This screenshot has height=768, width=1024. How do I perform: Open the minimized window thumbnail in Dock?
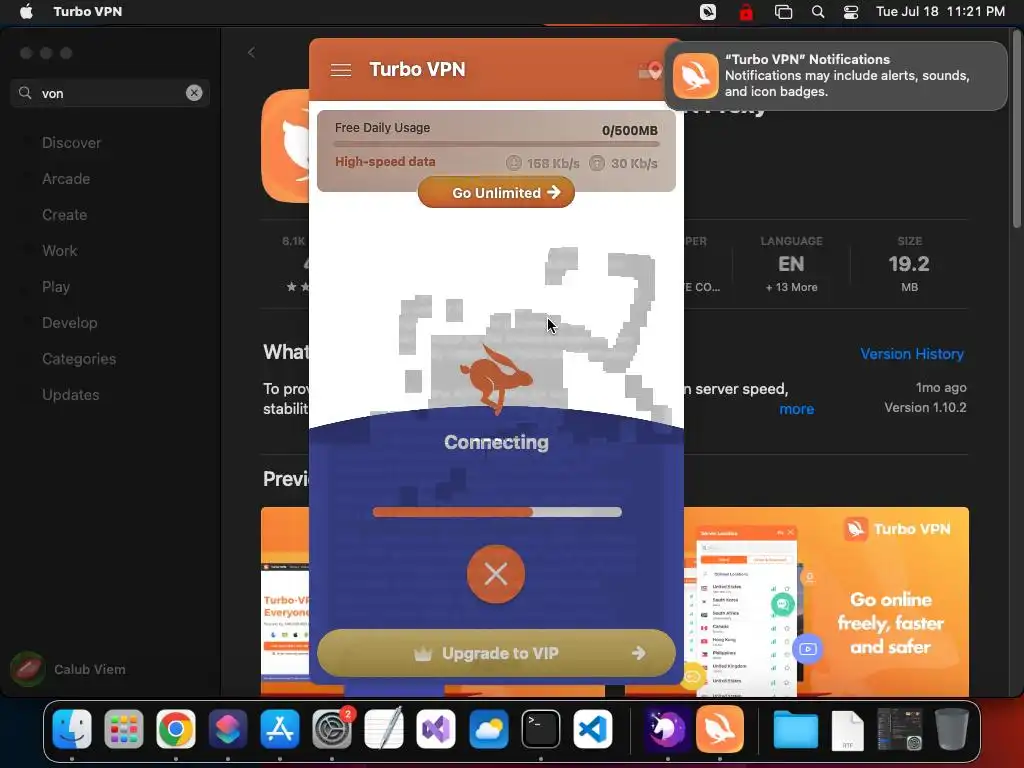pyautogui.click(x=899, y=729)
